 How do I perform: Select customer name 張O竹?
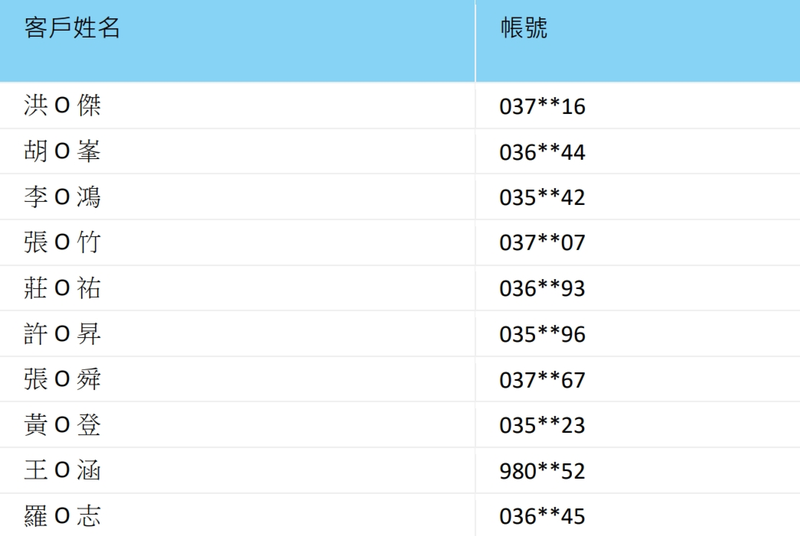pyautogui.click(x=62, y=243)
